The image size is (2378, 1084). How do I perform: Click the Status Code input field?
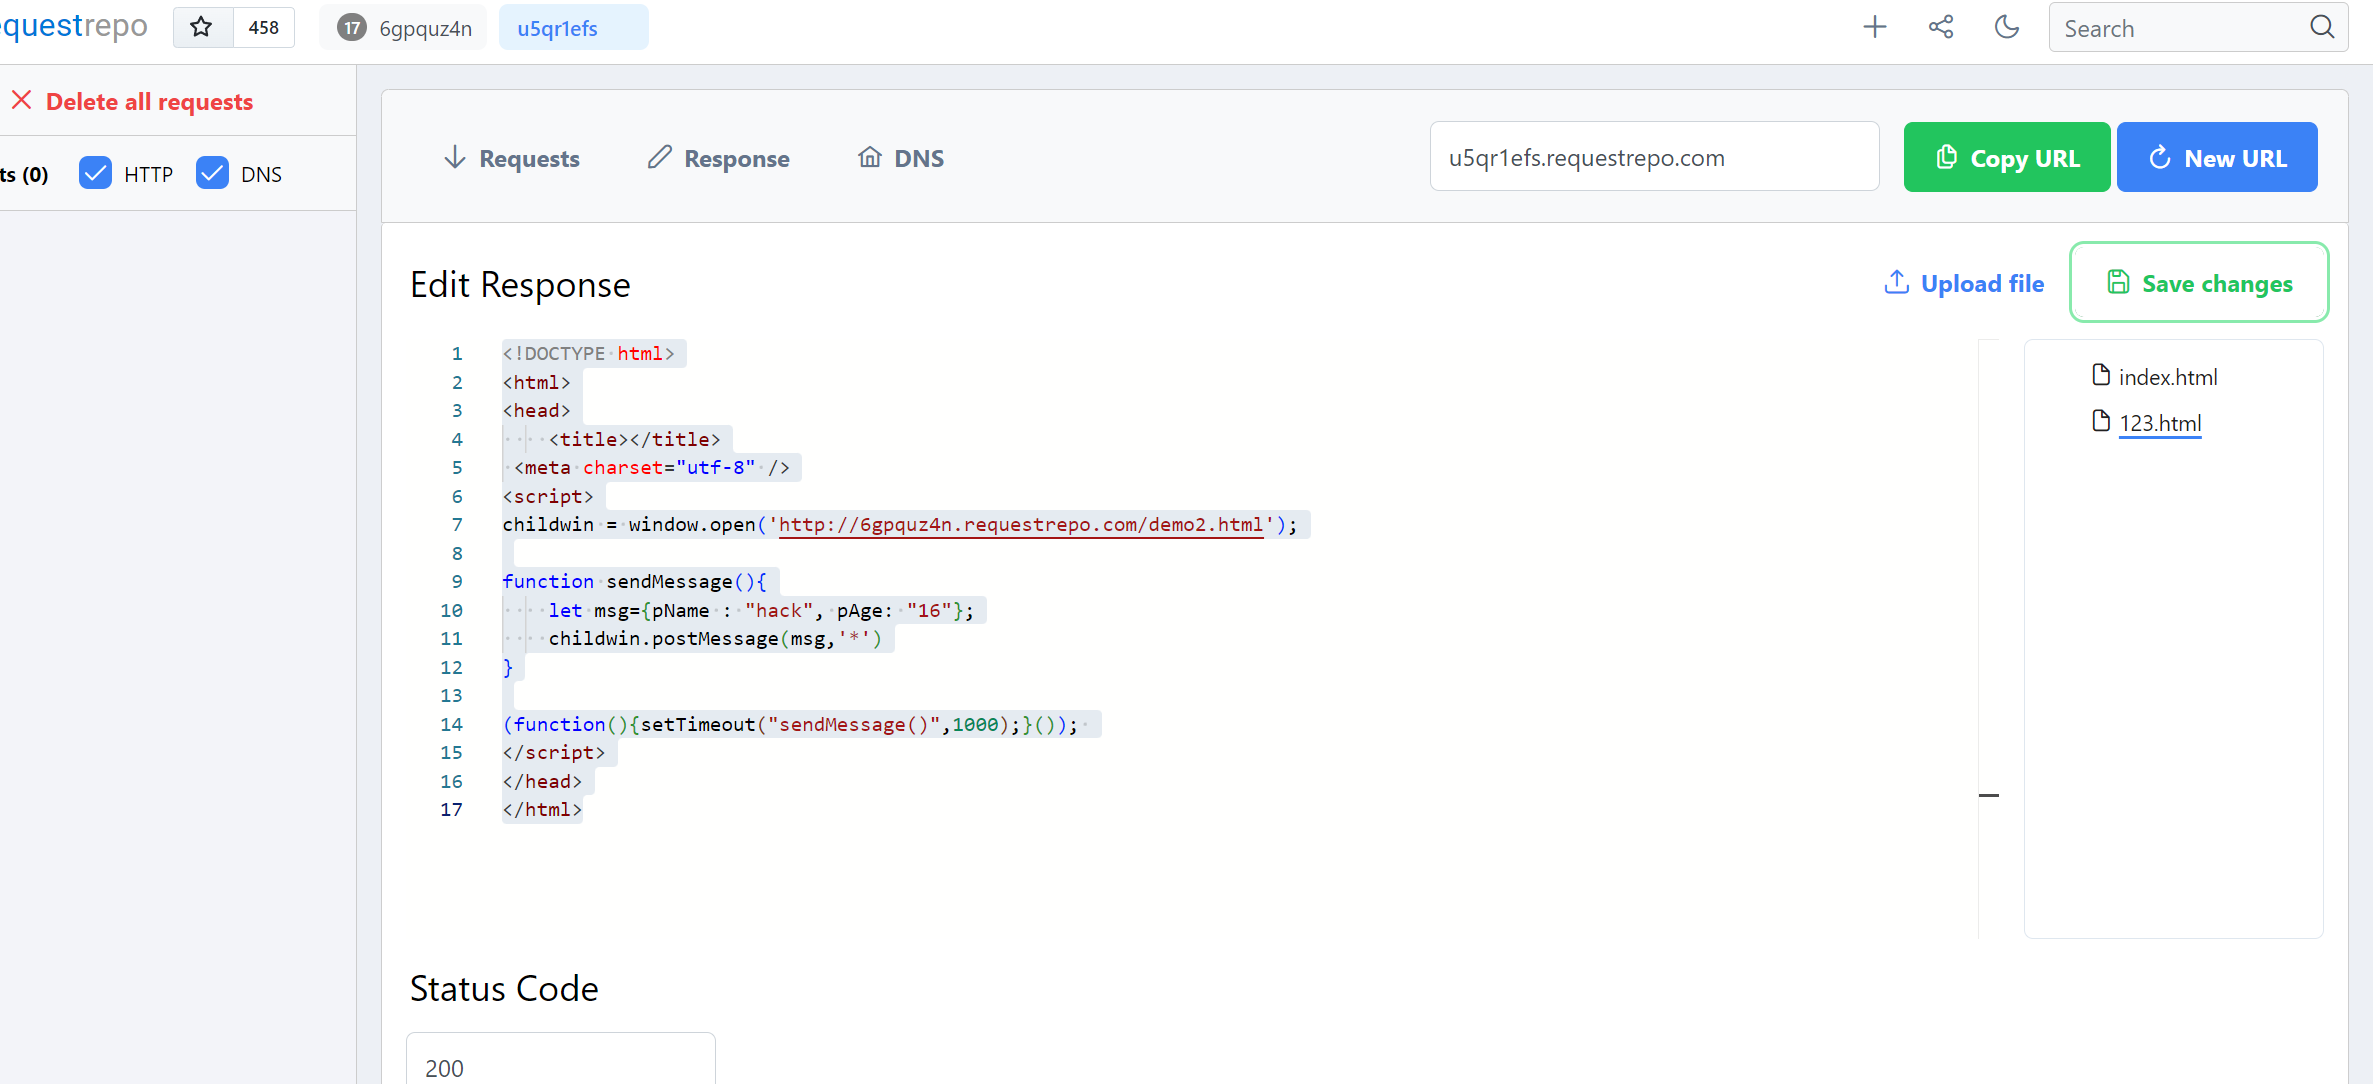click(560, 1066)
